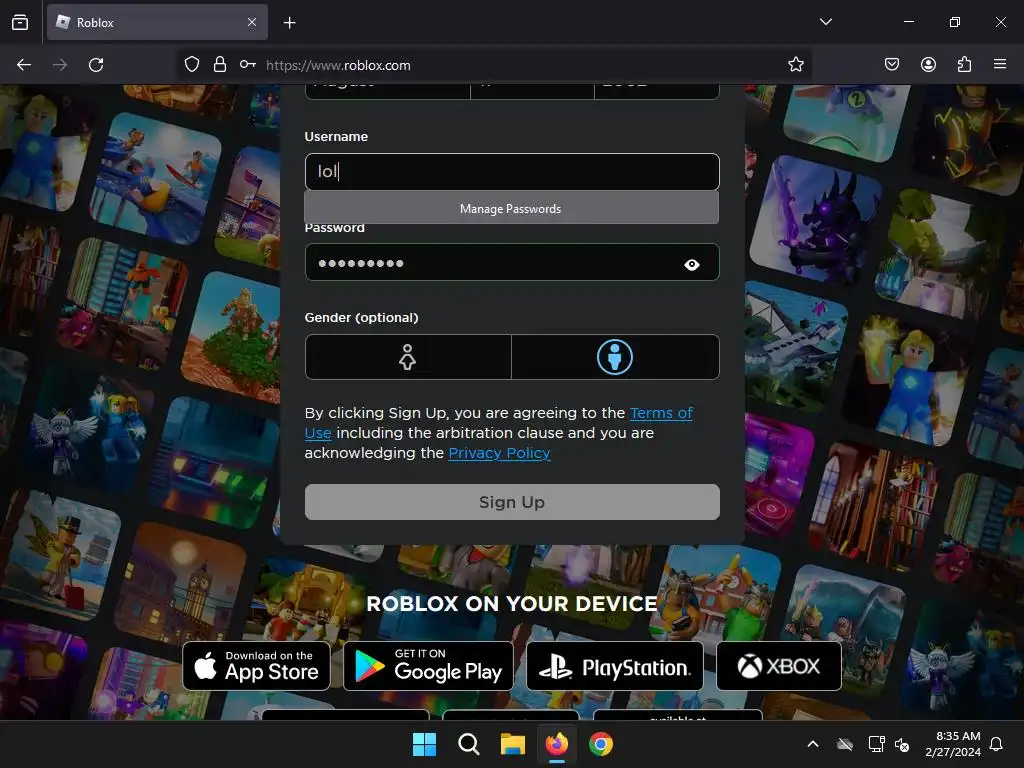Open the Terms of Use link
Screen dimensions: 1024x768
661,413
